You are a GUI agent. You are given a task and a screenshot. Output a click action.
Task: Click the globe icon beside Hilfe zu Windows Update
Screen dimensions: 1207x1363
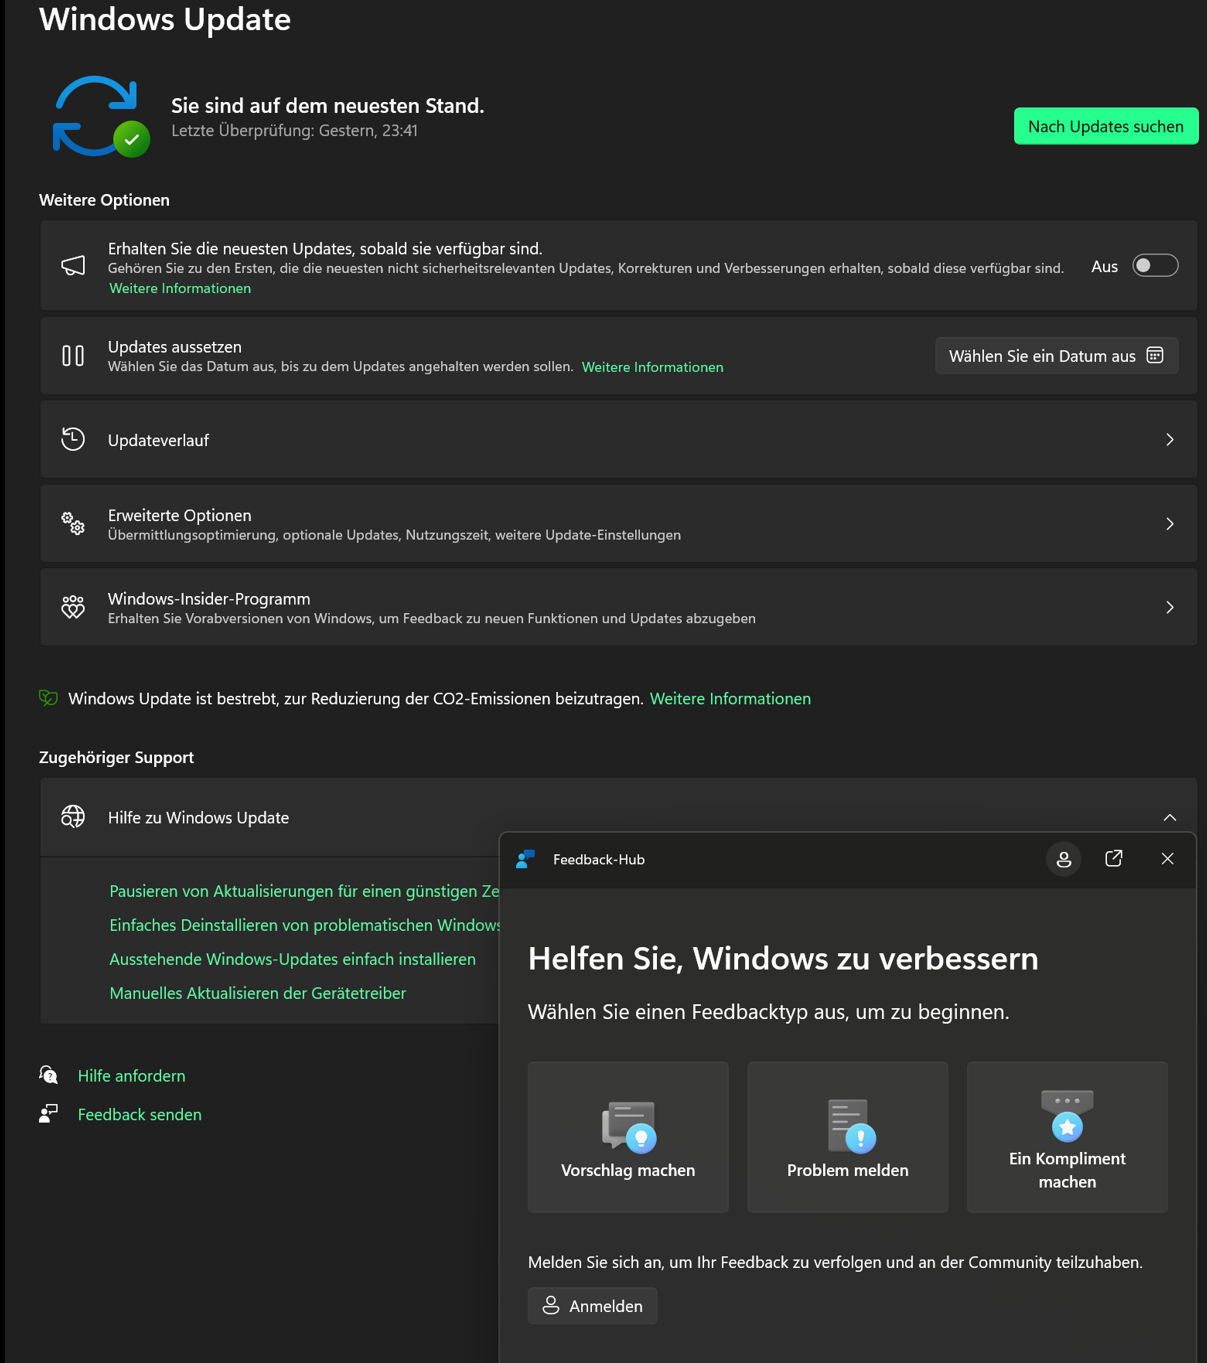point(73,817)
